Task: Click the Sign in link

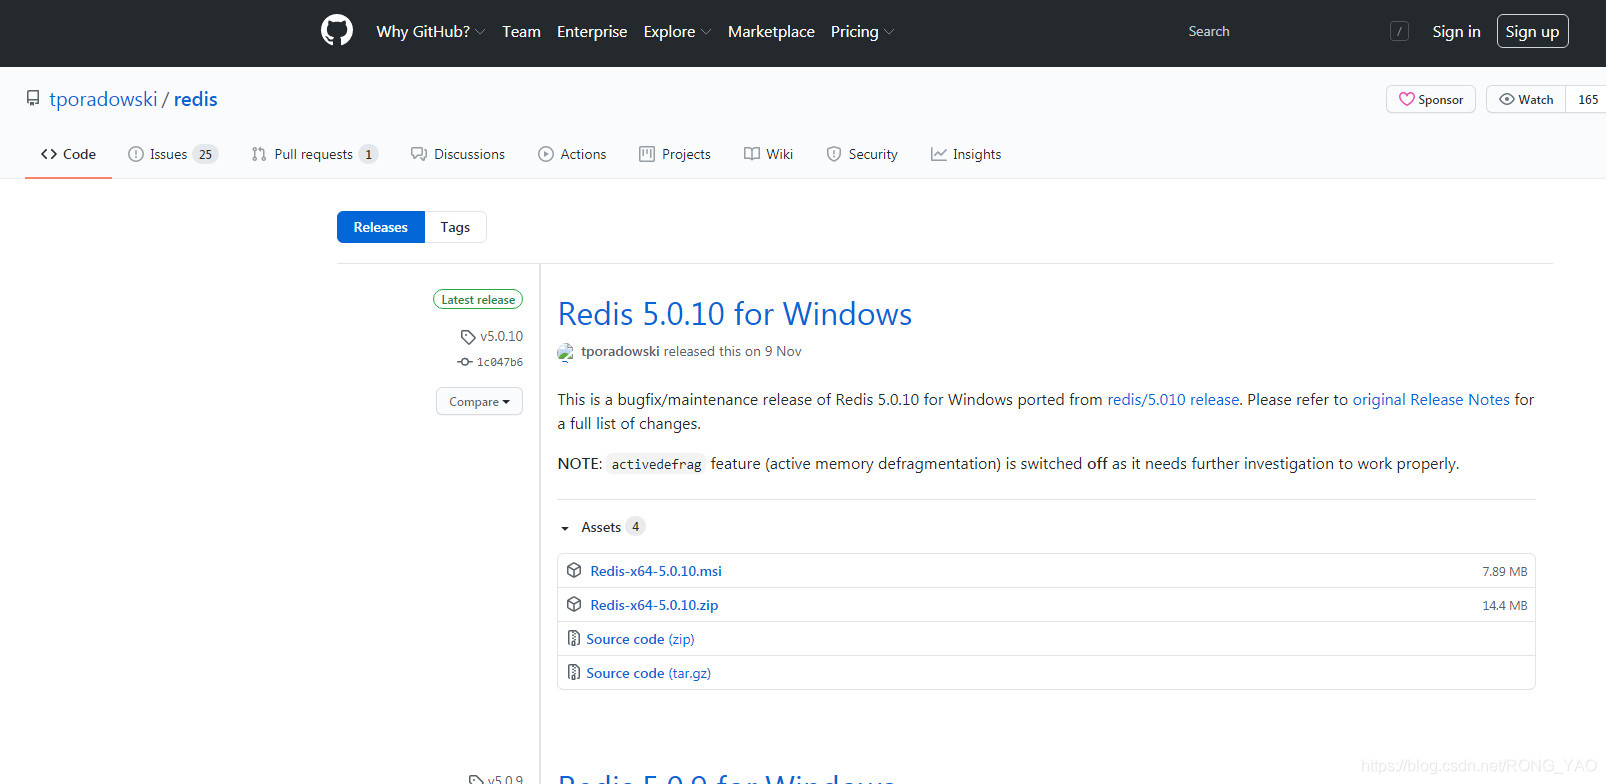Action: click(x=1456, y=32)
